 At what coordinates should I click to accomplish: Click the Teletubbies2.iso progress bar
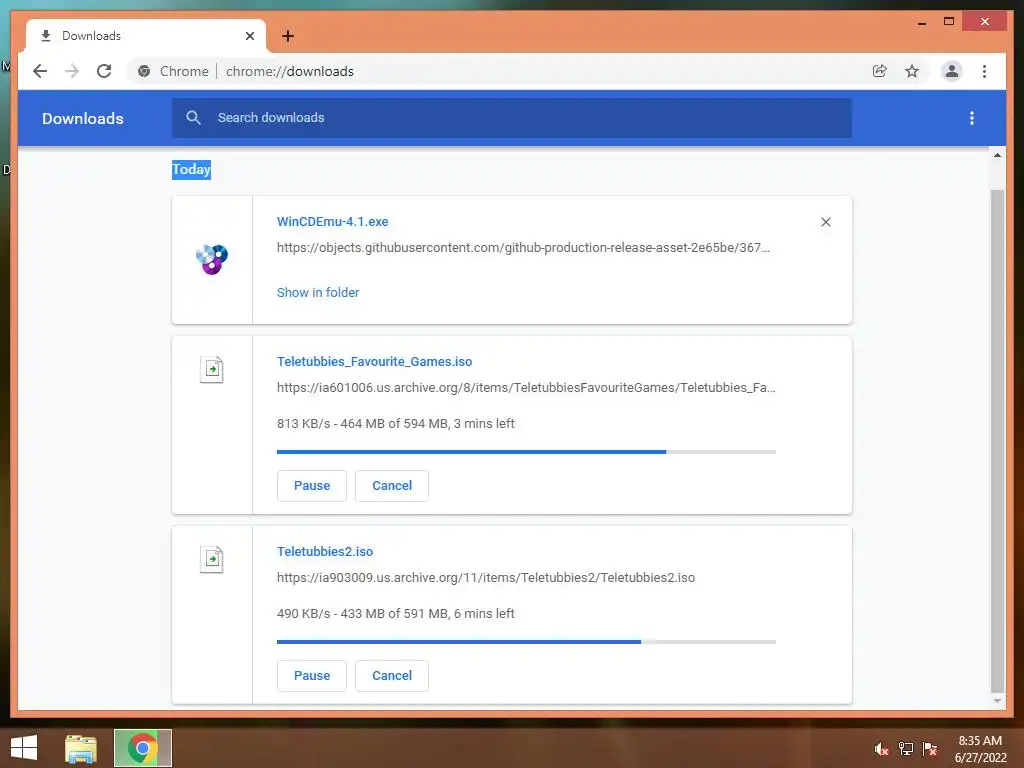pyautogui.click(x=526, y=642)
